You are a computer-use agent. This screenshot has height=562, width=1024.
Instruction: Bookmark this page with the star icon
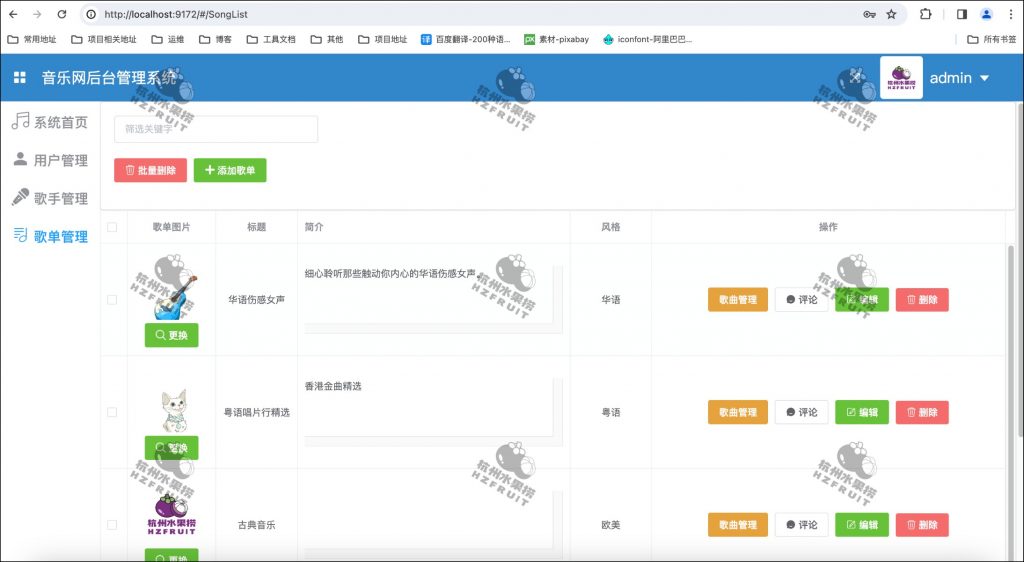click(891, 14)
